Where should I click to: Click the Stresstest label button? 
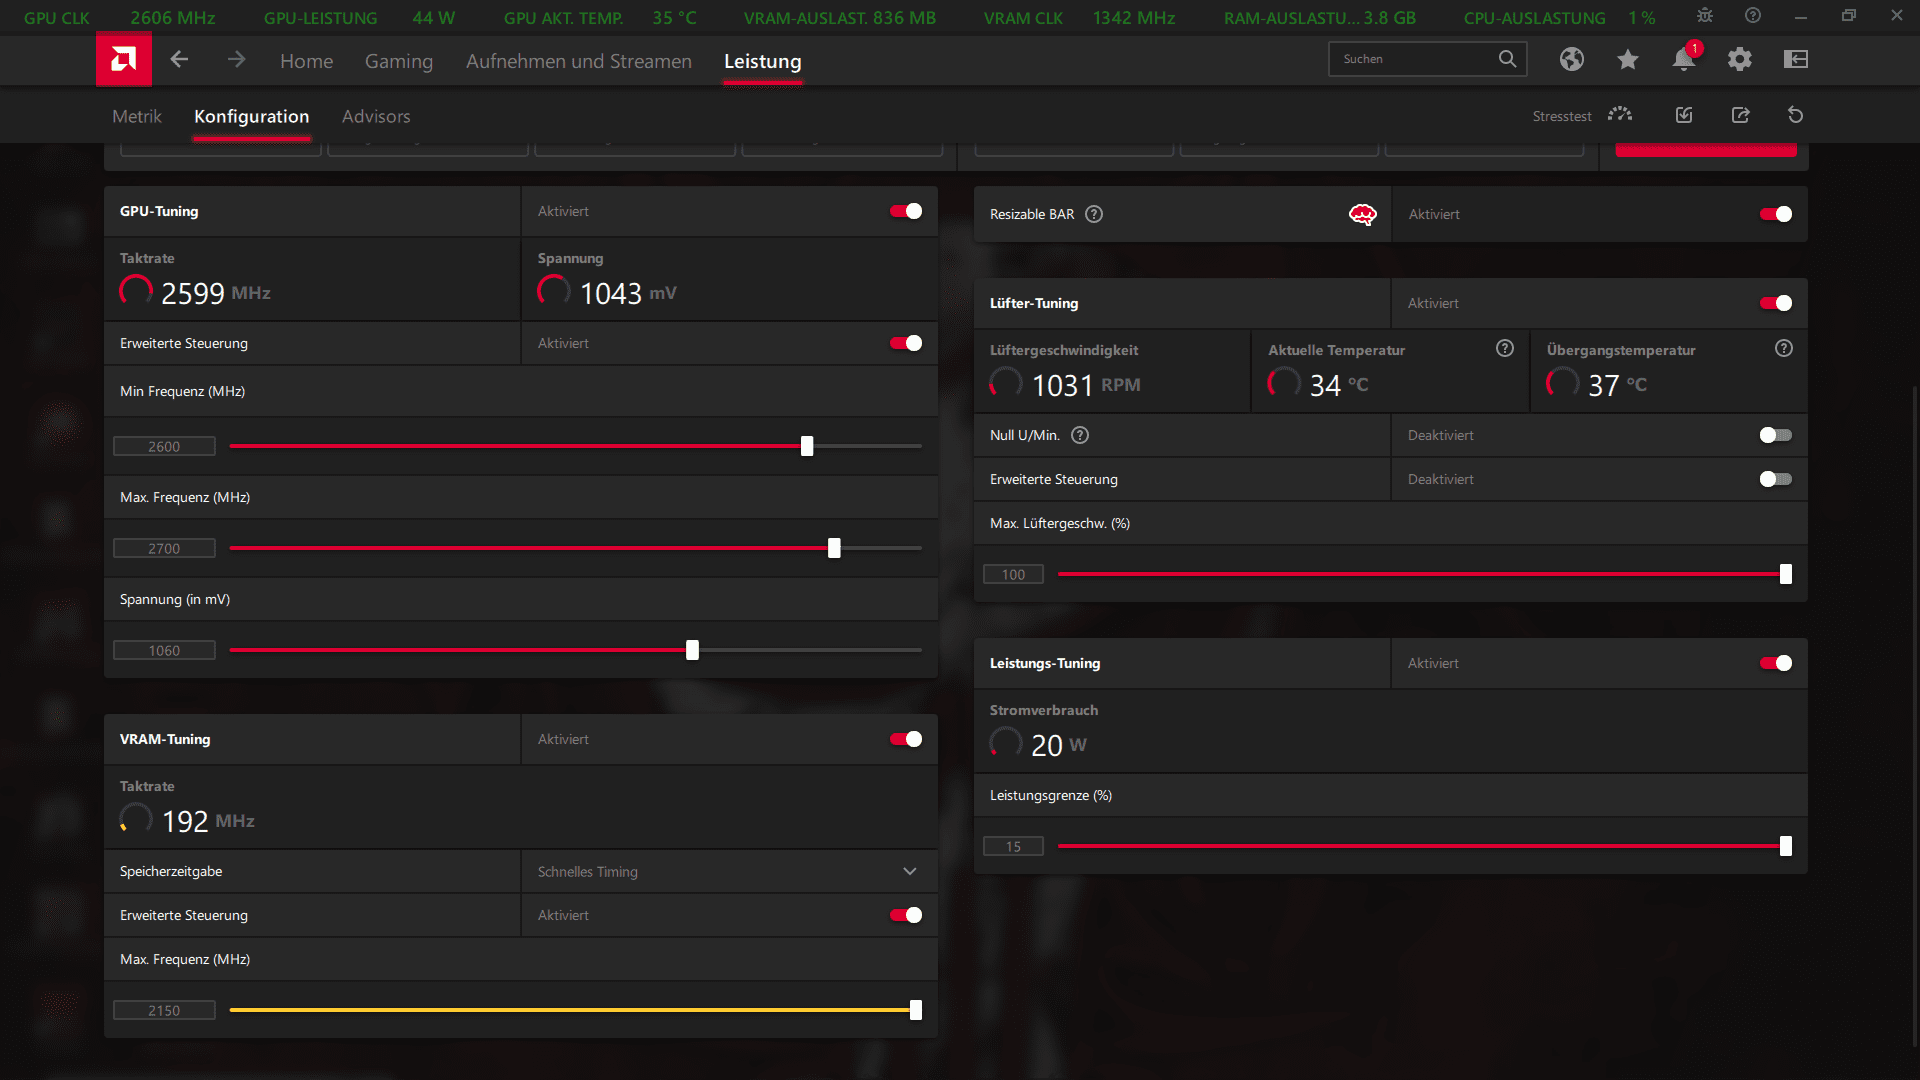(1561, 116)
